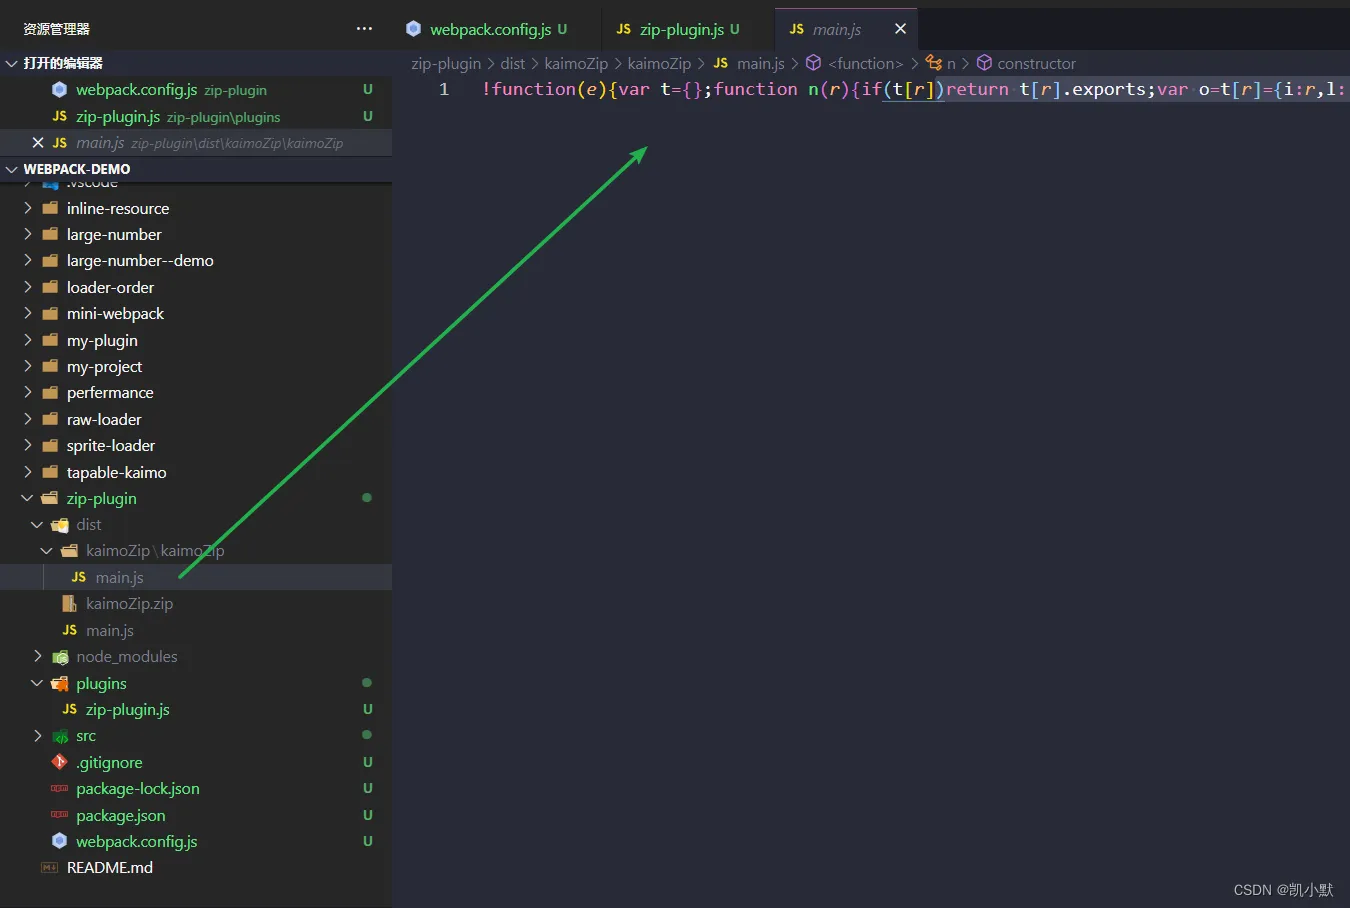This screenshot has width=1350, height=908.
Task: Click the dist breadcrumb segment
Action: pyautogui.click(x=513, y=63)
